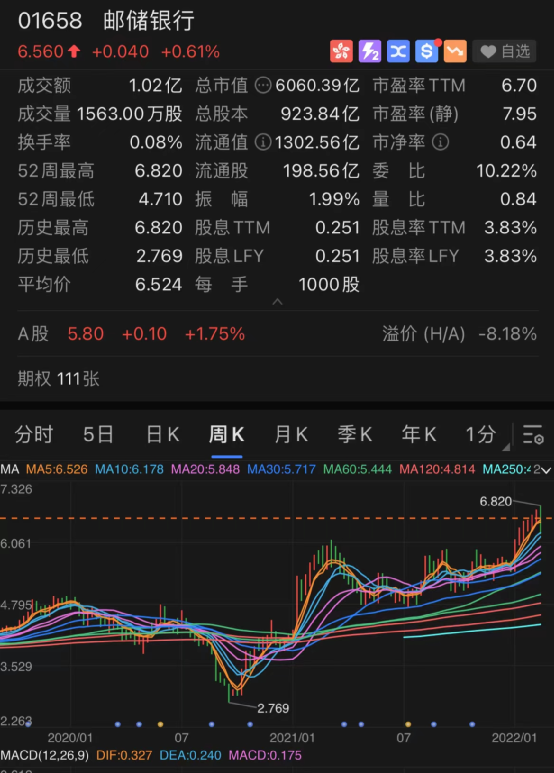554x773 pixels.
Task: Tap the 2.769 low price marker on chart
Action: coord(273,708)
